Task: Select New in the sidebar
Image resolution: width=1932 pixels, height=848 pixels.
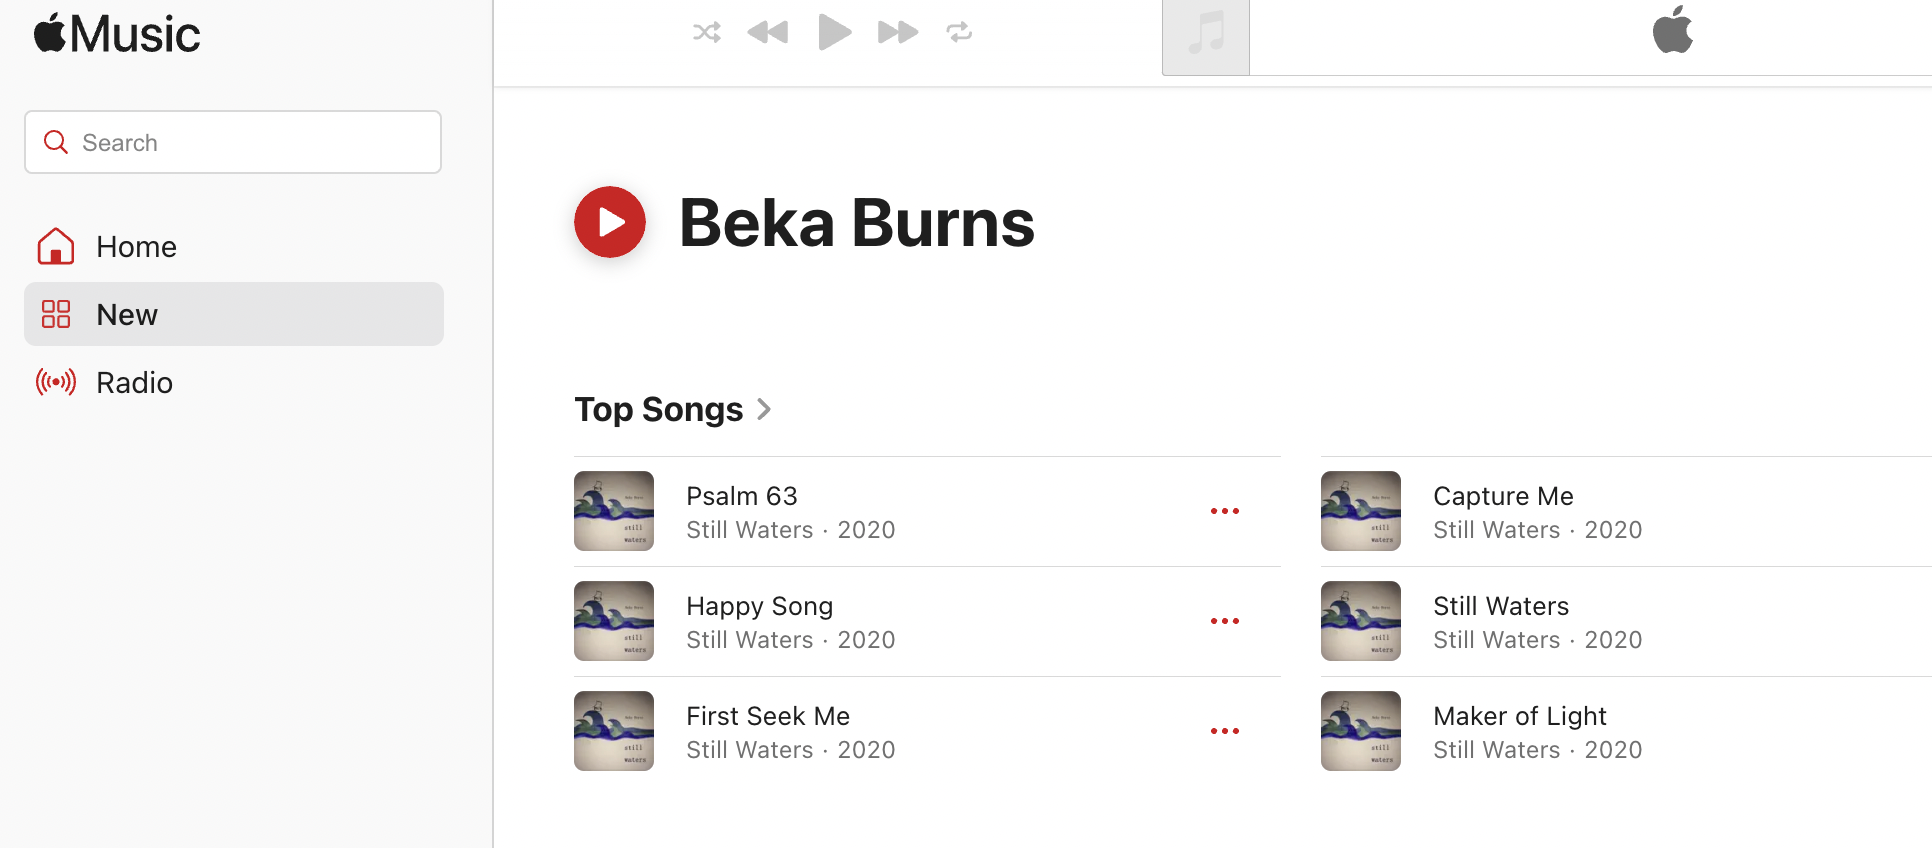Action: tap(127, 315)
